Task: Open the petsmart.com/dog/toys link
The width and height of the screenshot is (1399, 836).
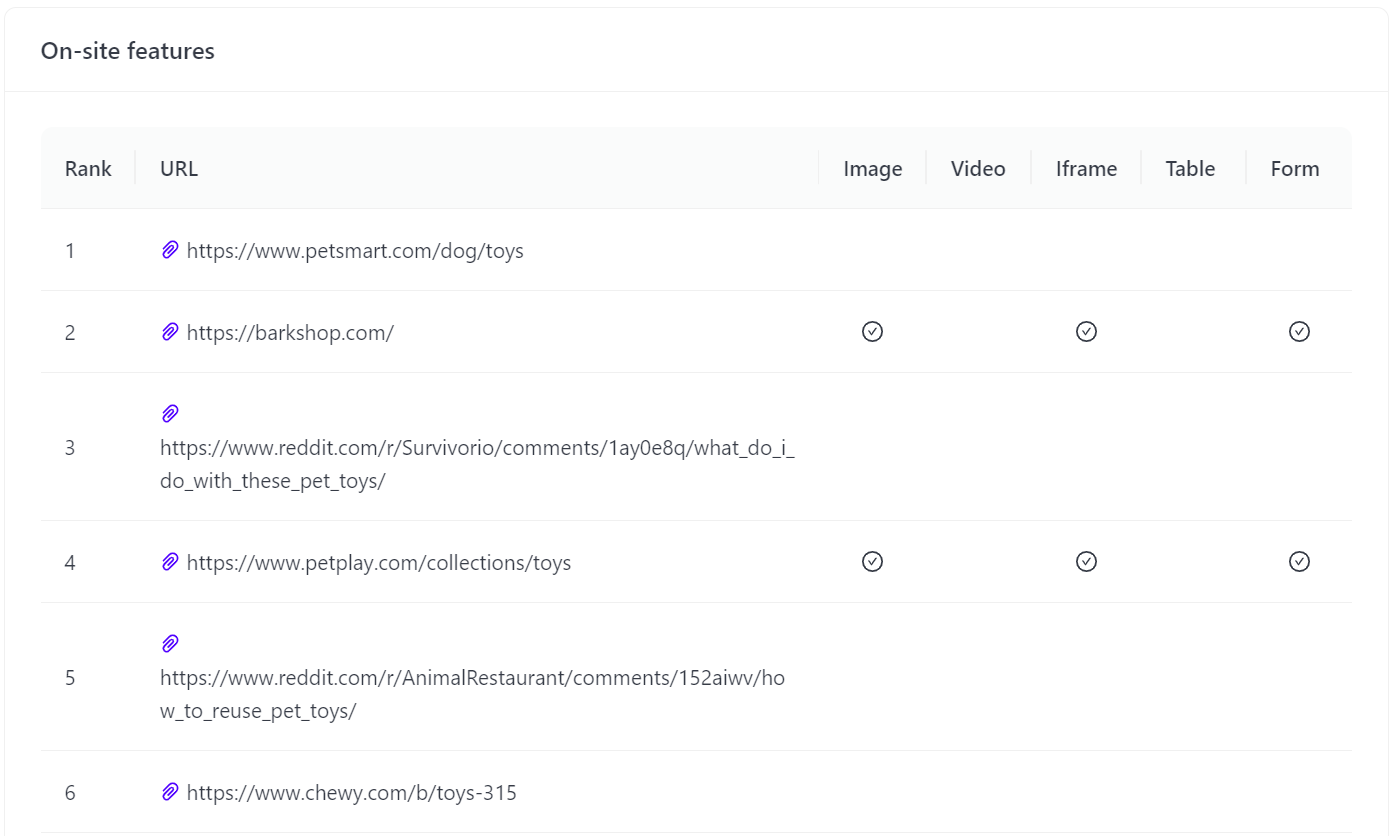Action: click(355, 251)
